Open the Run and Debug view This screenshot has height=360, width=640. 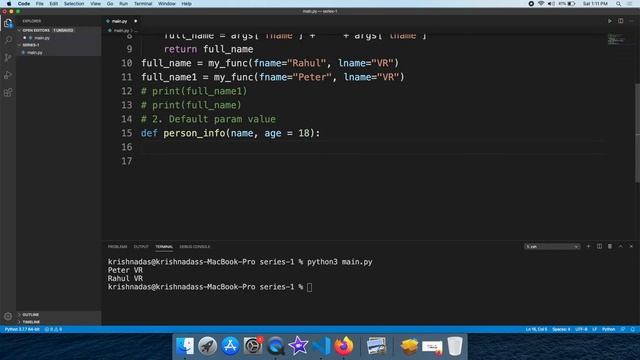click(x=8, y=75)
